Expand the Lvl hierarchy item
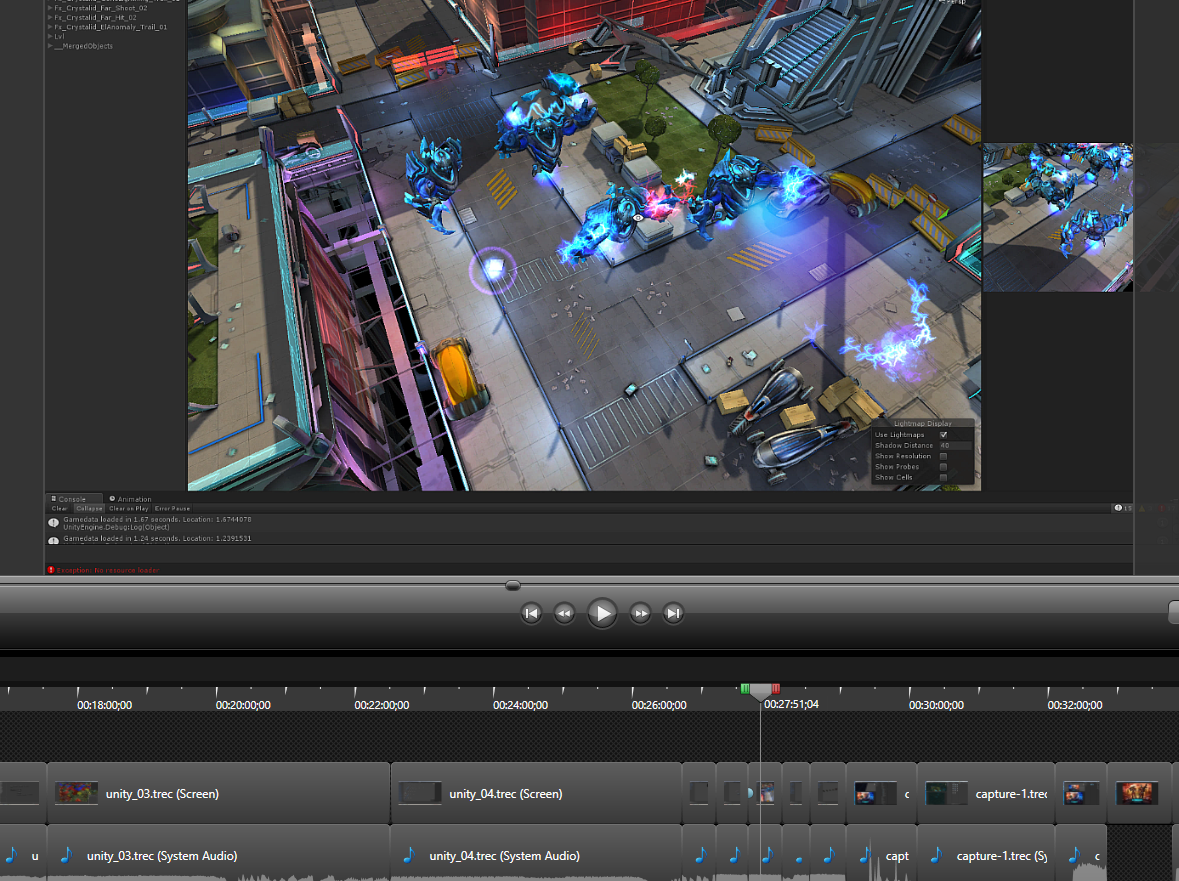 (x=50, y=37)
